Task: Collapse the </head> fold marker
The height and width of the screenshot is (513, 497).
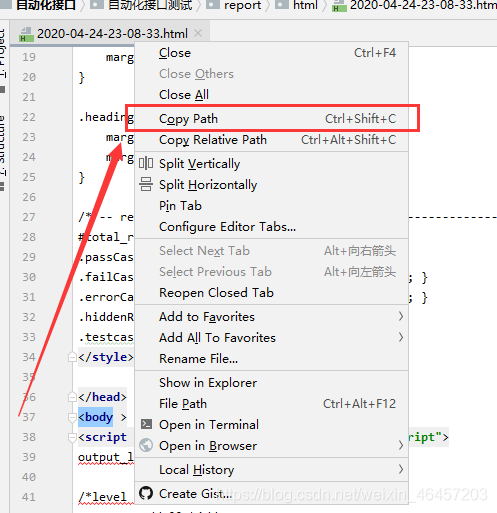Action: pos(72,397)
